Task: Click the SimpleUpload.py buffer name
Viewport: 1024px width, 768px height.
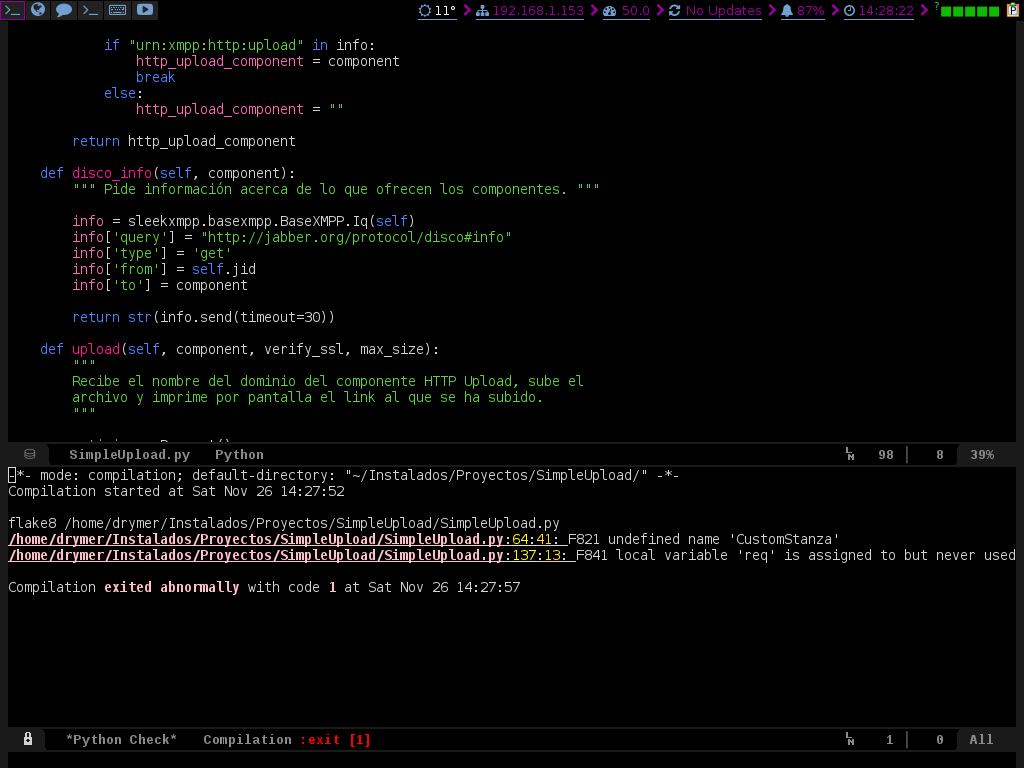Action: [129, 455]
